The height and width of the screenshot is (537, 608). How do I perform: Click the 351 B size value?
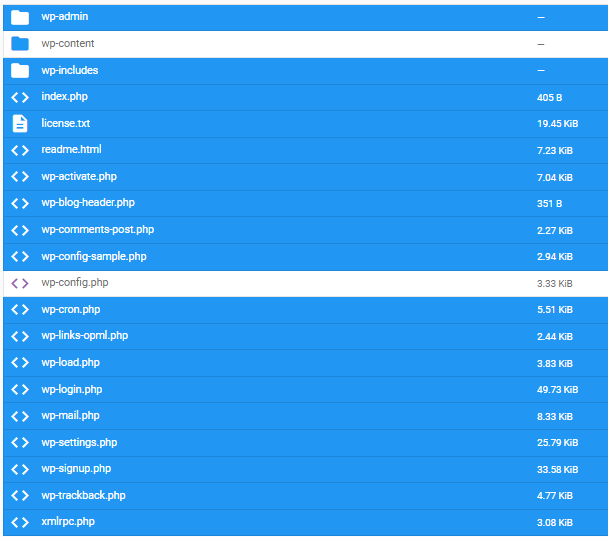click(x=549, y=204)
